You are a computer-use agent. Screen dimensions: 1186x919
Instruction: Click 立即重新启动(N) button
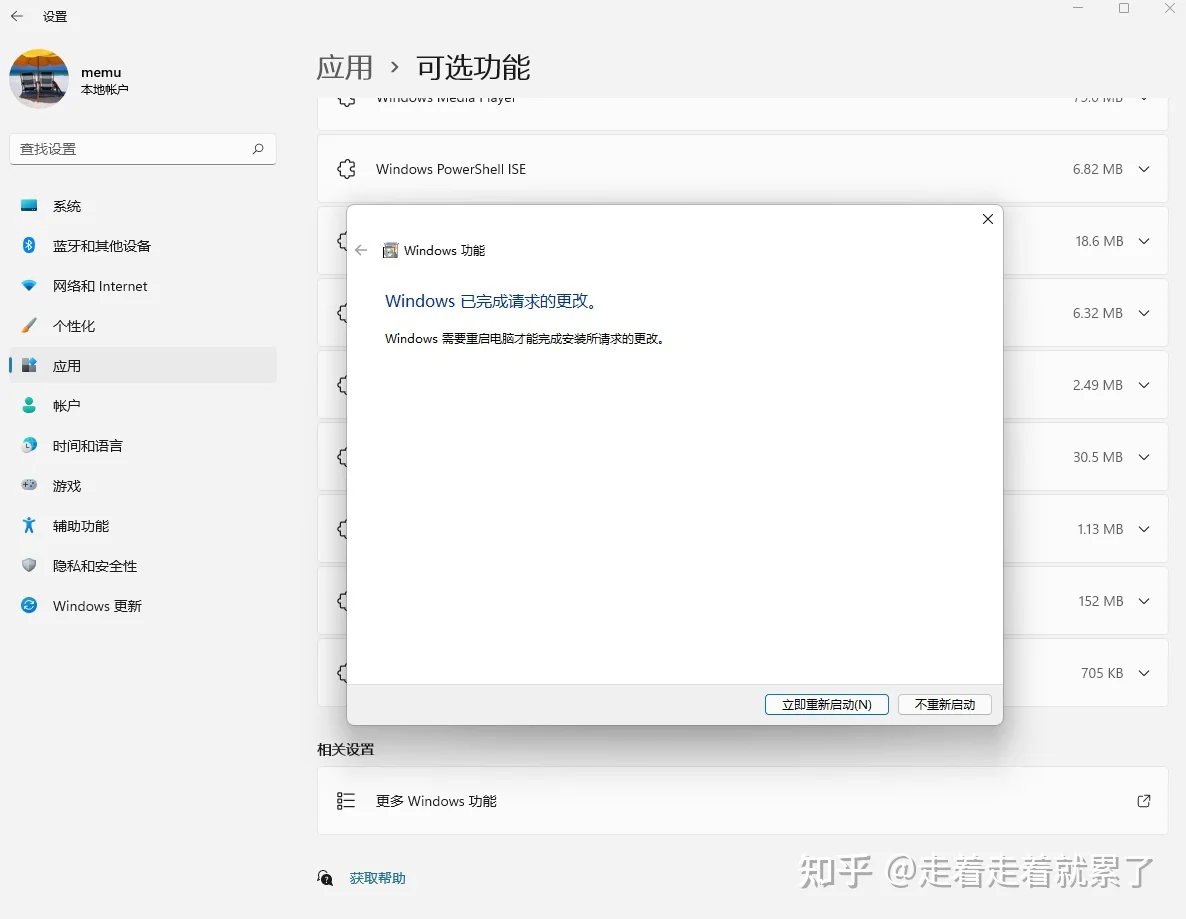point(827,704)
